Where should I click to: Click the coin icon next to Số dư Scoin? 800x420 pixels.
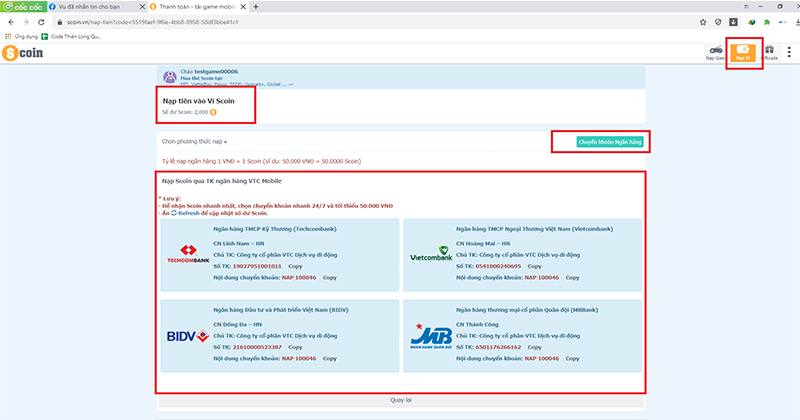(x=213, y=112)
